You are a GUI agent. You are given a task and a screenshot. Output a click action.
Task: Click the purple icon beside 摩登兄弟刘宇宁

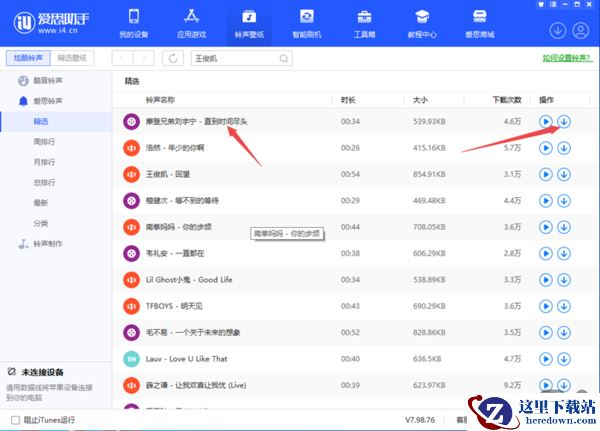[x=131, y=121]
